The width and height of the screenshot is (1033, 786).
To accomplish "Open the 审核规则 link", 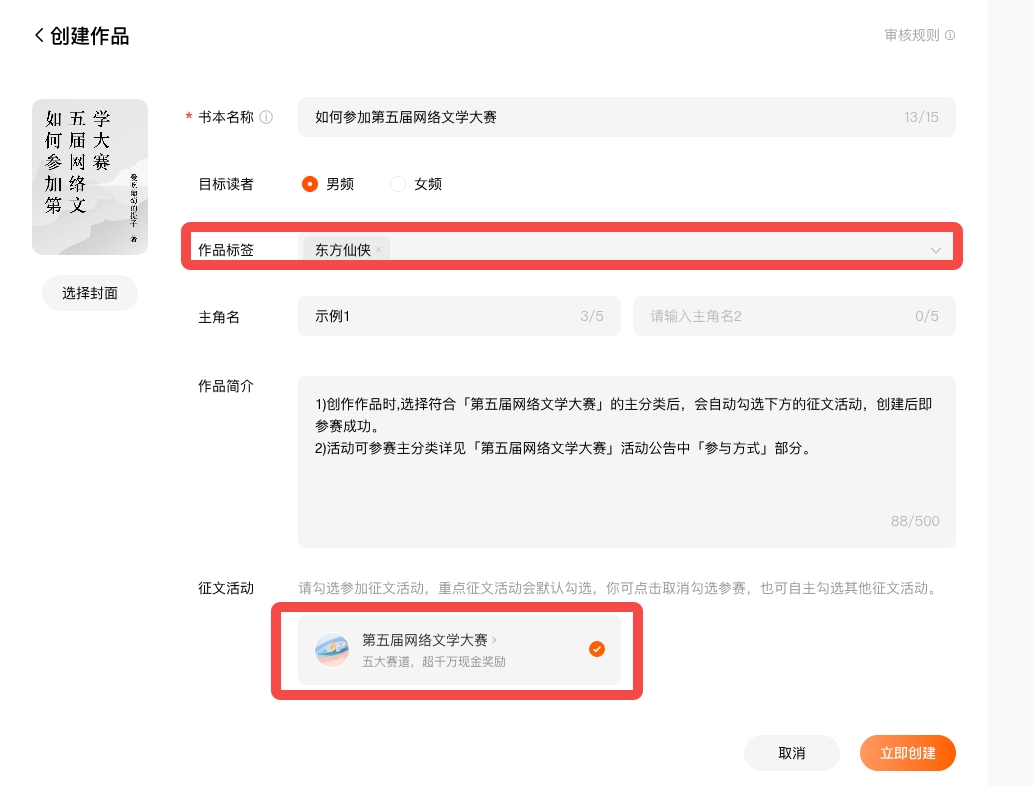I will 911,35.
